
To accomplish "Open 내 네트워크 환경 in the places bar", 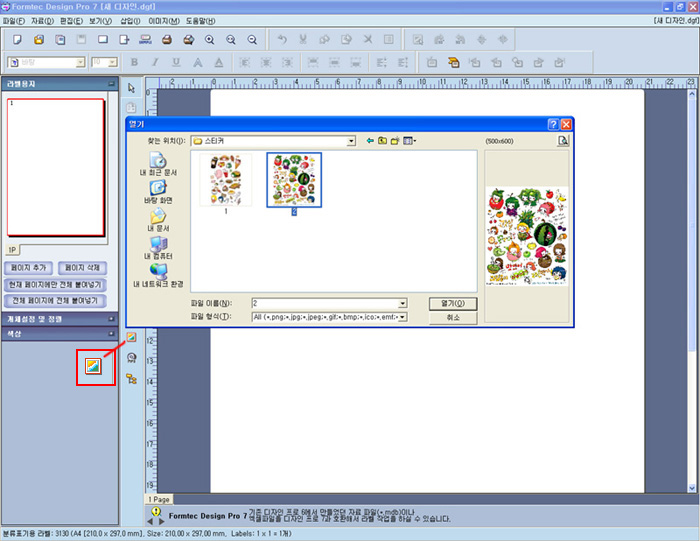I will coord(158,275).
